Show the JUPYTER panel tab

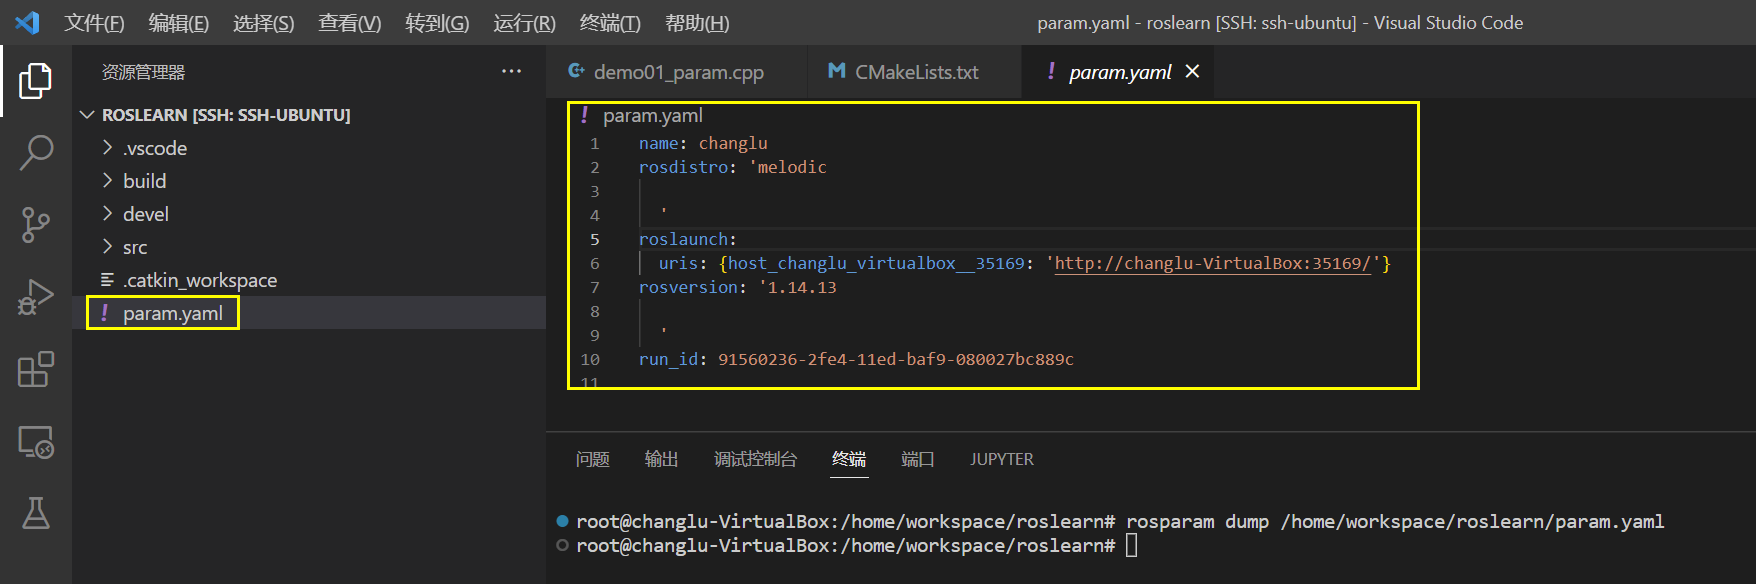point(1002,459)
